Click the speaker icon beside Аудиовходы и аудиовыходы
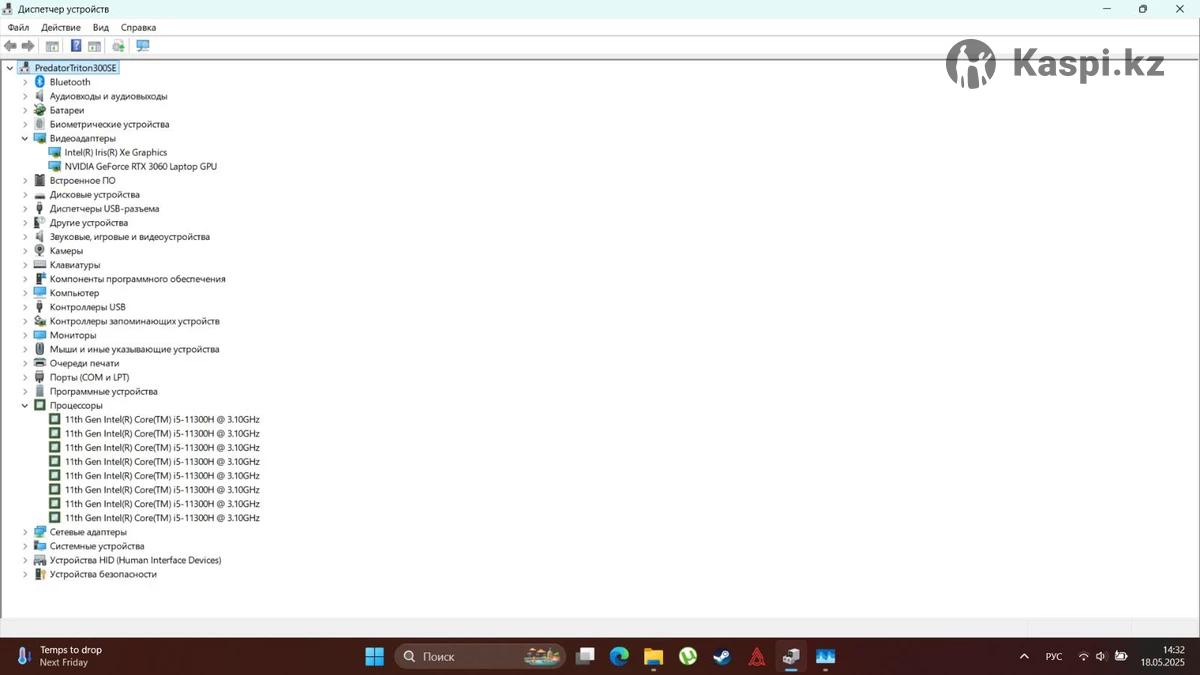The height and width of the screenshot is (675, 1200). point(40,96)
